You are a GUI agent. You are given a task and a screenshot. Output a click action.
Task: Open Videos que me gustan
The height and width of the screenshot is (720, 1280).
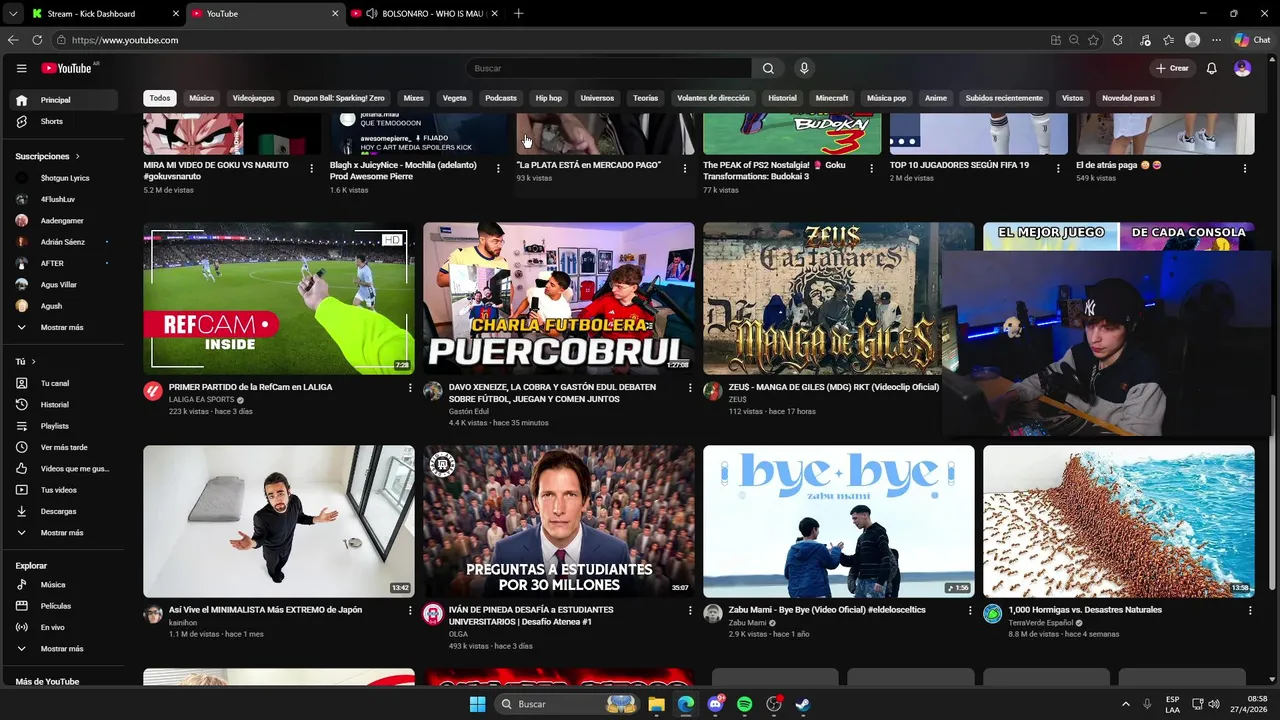pyautogui.click(x=64, y=469)
